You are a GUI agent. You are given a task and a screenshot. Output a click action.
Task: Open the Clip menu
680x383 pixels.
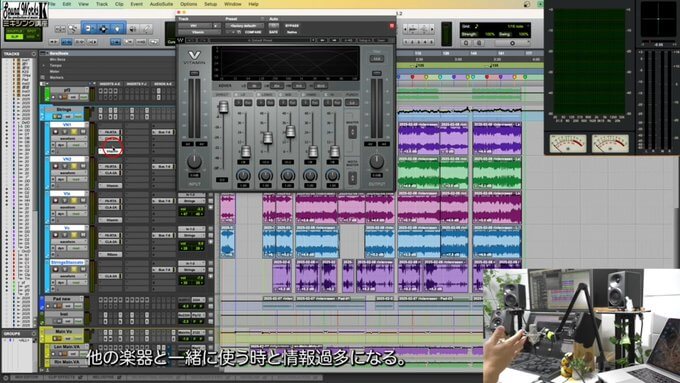pos(119,4)
